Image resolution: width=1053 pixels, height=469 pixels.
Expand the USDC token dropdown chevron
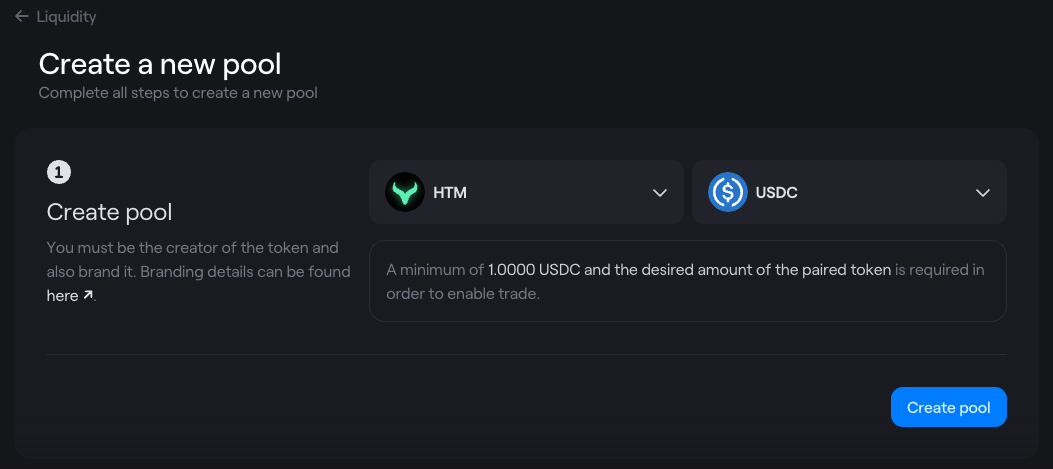pyautogui.click(x=982, y=193)
